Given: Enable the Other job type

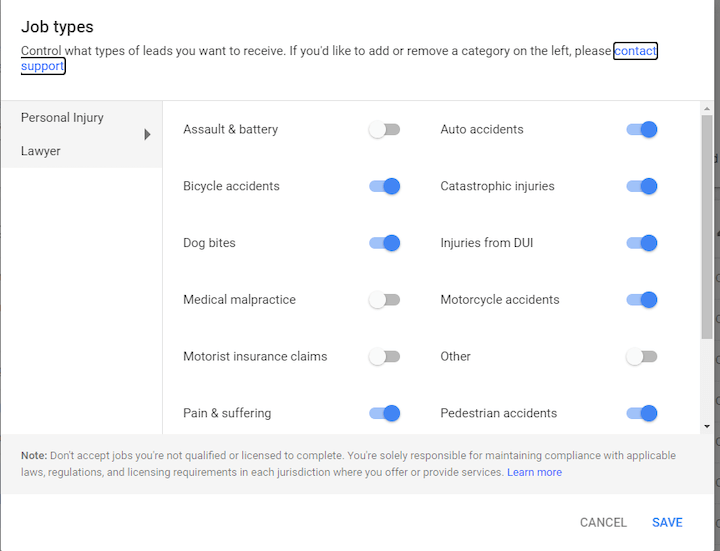Looking at the screenshot, I should 641,357.
